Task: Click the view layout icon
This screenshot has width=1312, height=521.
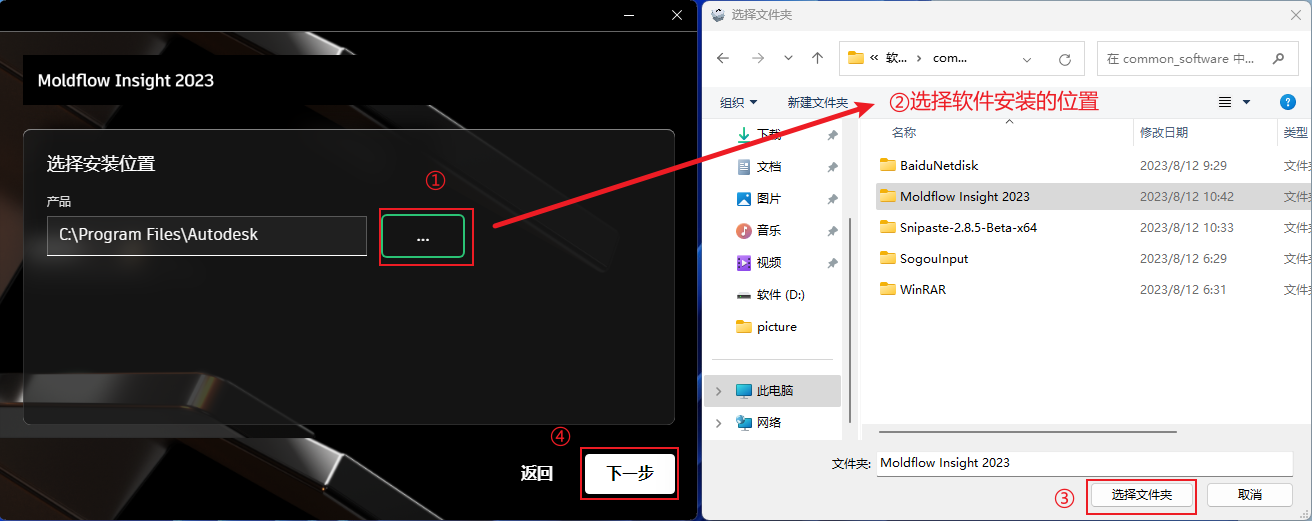Action: click(1225, 102)
